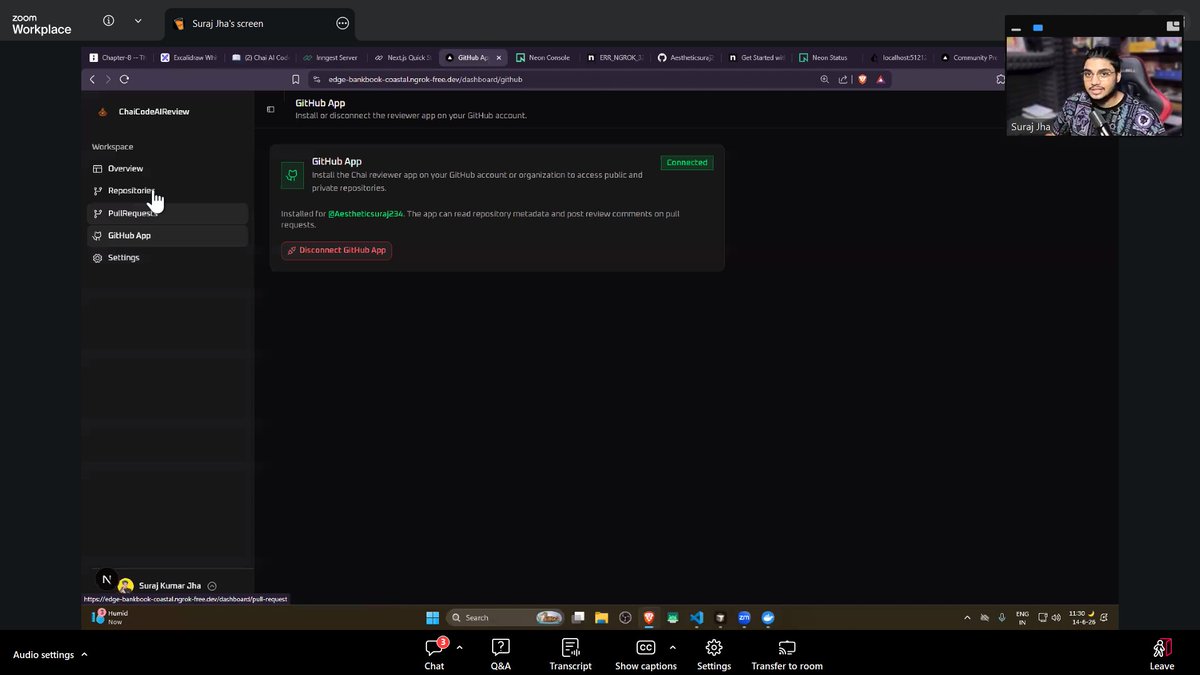
Task: Open Audio settings menu
Action: (51, 655)
